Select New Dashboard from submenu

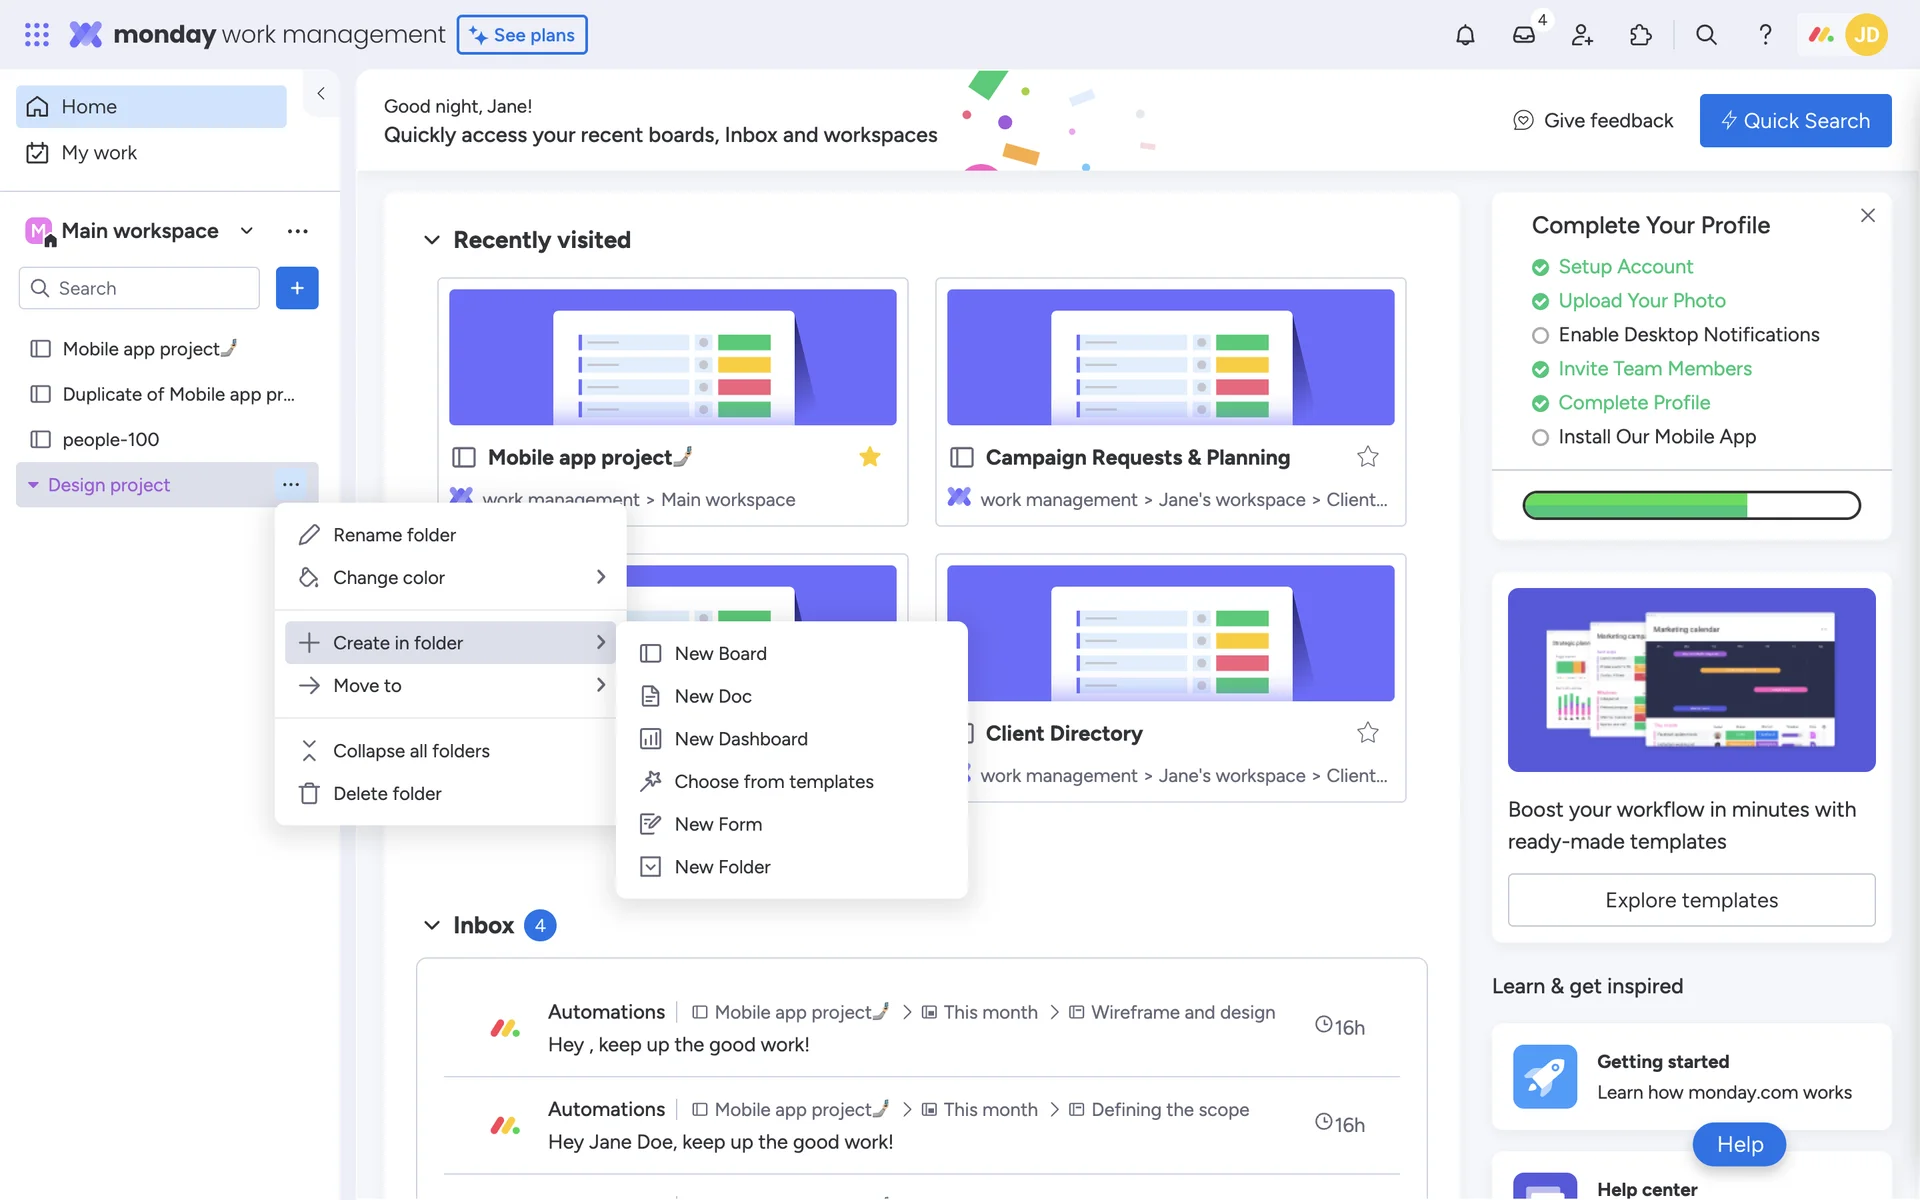pos(740,739)
